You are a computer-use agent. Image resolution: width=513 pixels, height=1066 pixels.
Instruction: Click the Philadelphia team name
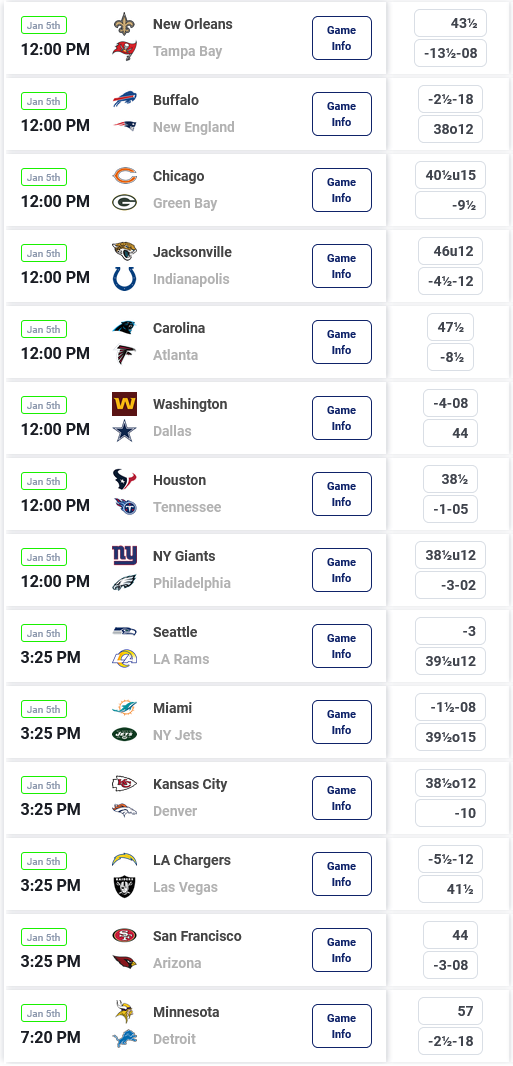(192, 583)
